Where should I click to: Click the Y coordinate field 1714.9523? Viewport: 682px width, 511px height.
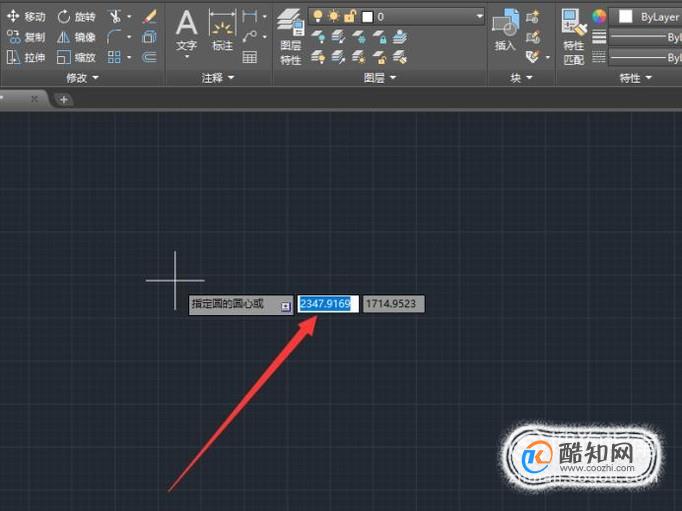pyautogui.click(x=394, y=304)
